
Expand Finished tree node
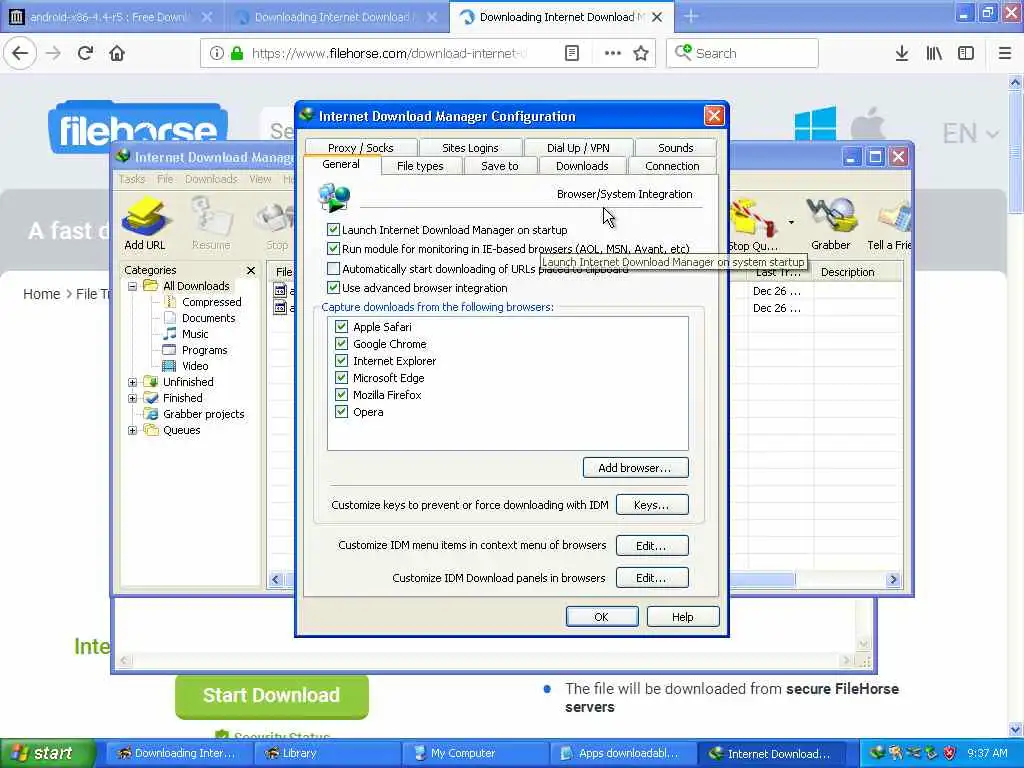(x=133, y=398)
